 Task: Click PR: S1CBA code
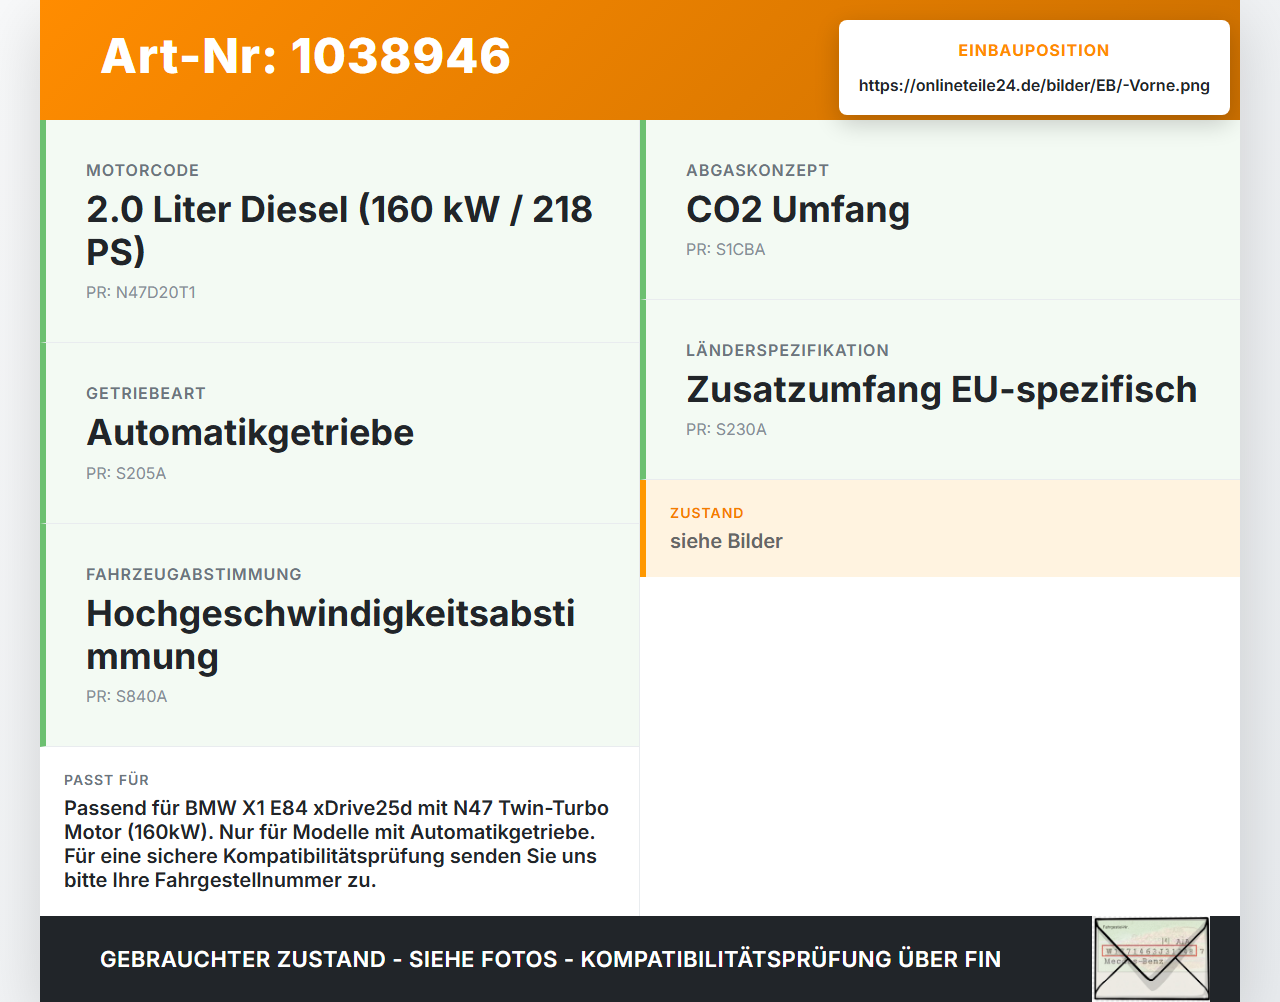click(x=726, y=249)
